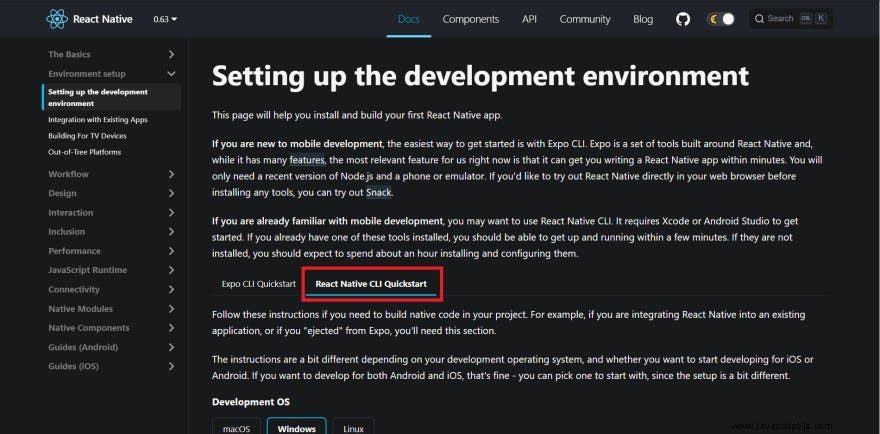Select React Native CLI Quickstart tab
This screenshot has height=434, width=880.
click(x=370, y=284)
